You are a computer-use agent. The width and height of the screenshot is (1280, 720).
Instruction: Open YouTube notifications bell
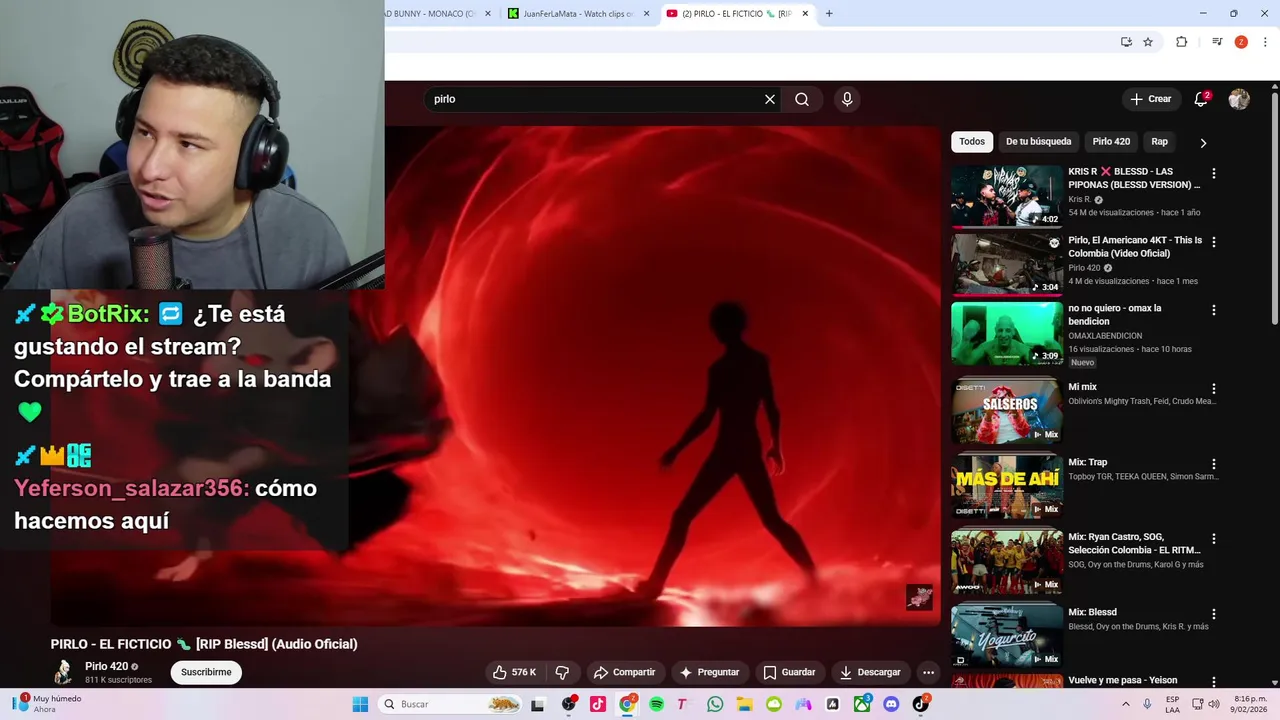[x=1201, y=99]
